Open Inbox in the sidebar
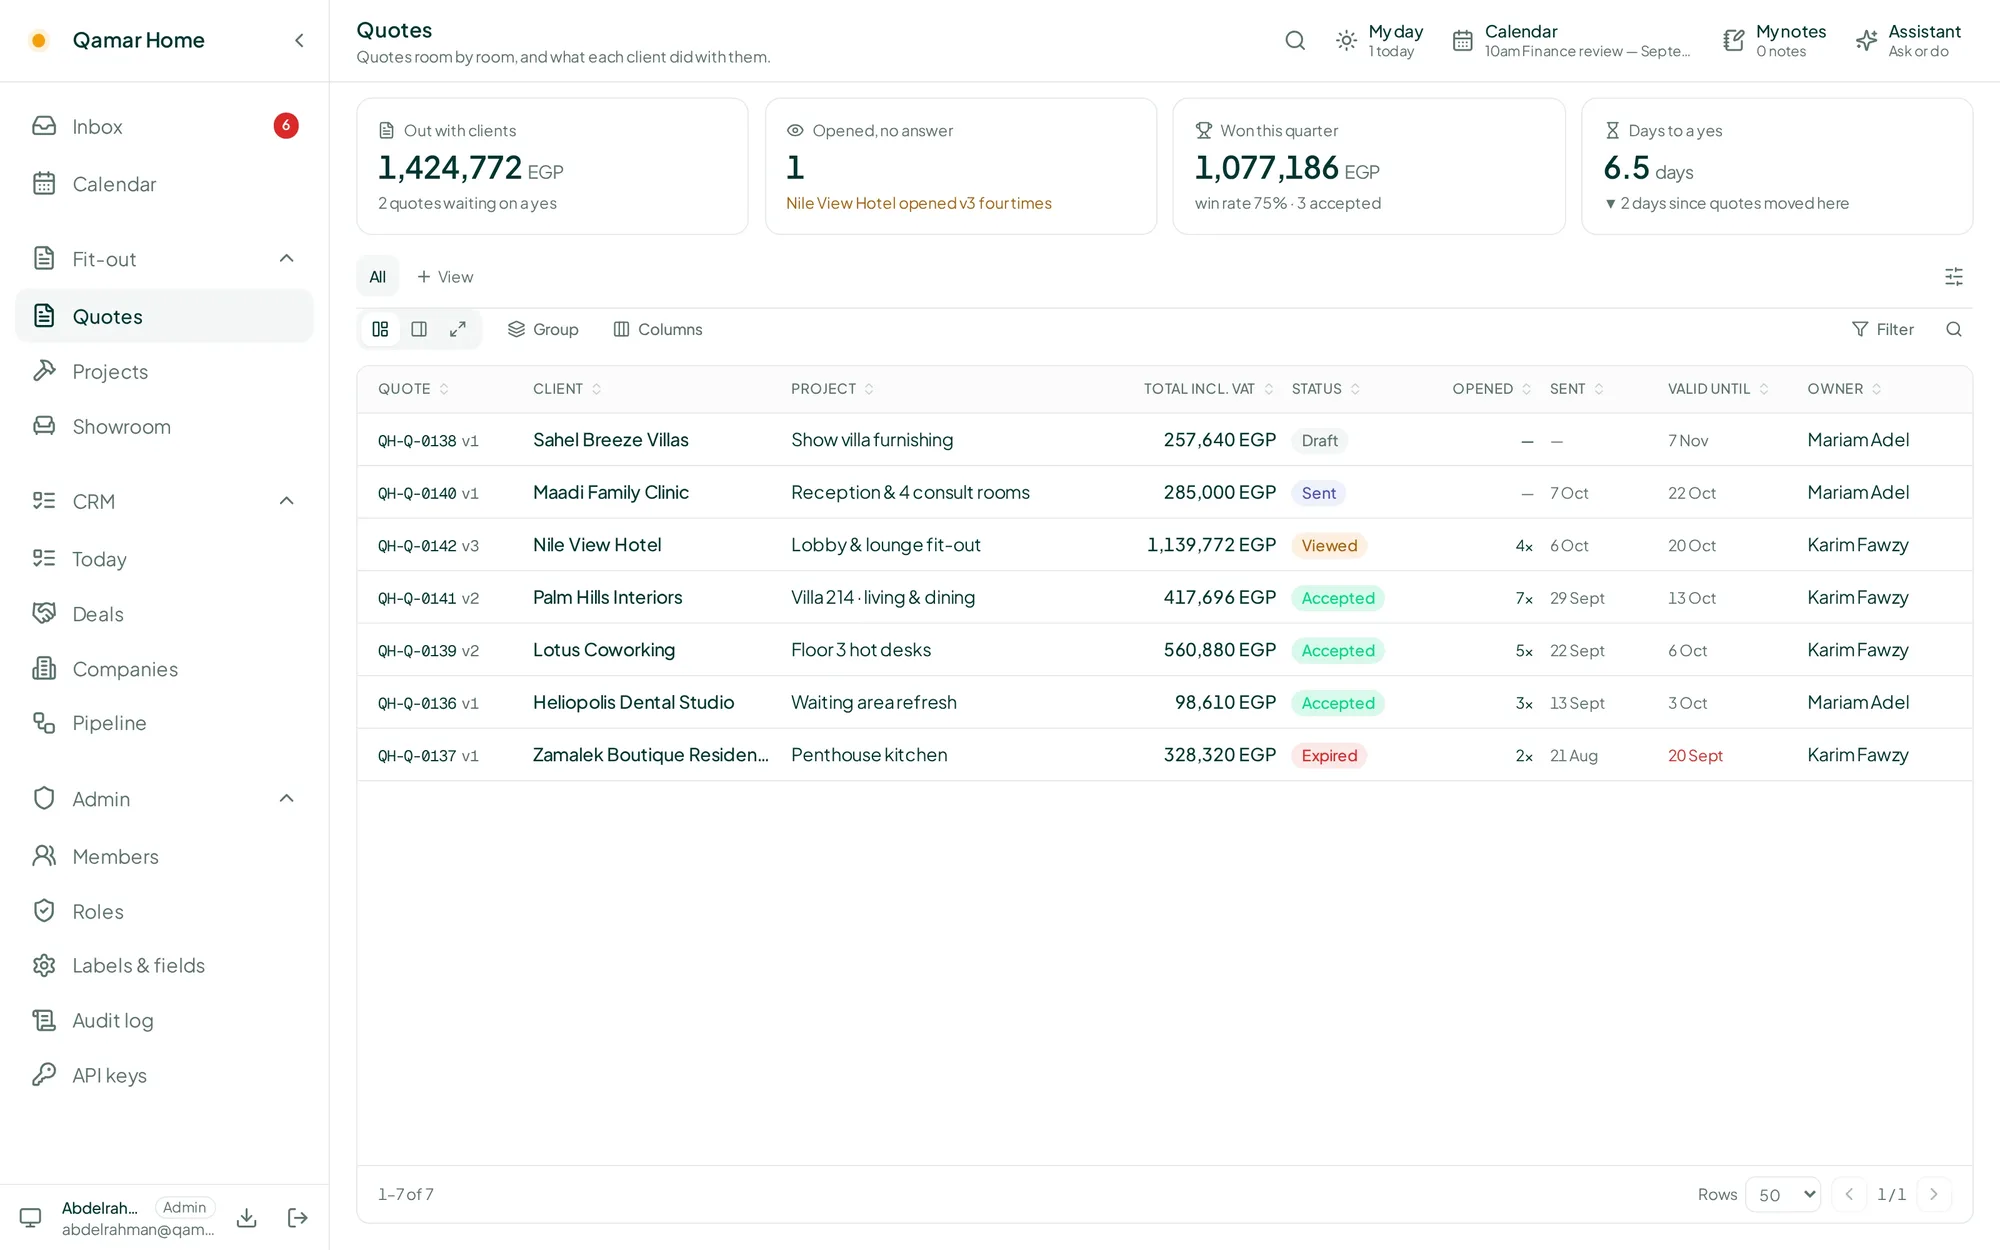This screenshot has height=1250, width=2000. coord(164,126)
